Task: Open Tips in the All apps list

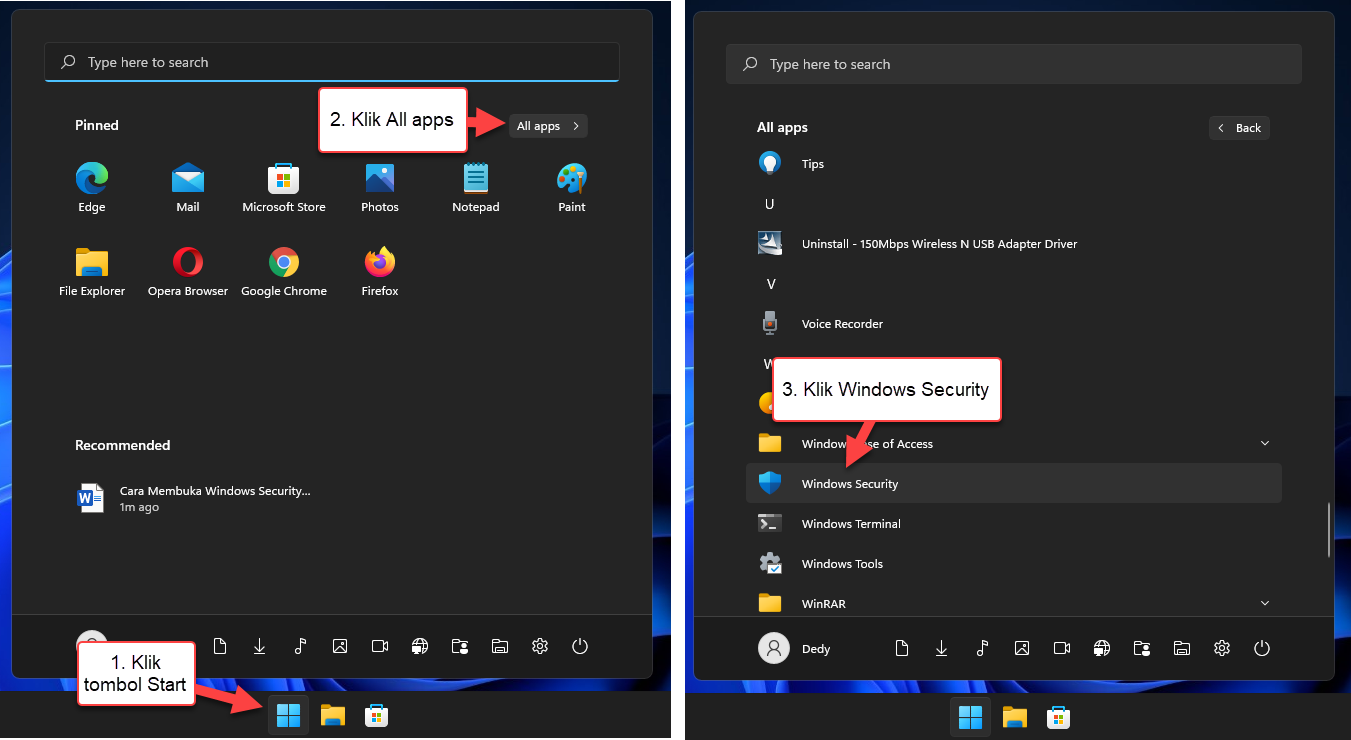Action: point(1014,164)
